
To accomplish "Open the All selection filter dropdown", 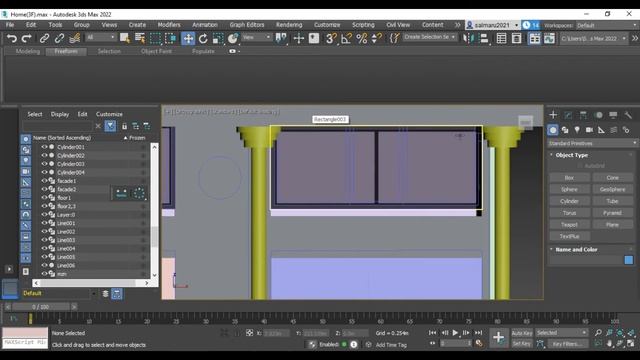I will (101, 38).
